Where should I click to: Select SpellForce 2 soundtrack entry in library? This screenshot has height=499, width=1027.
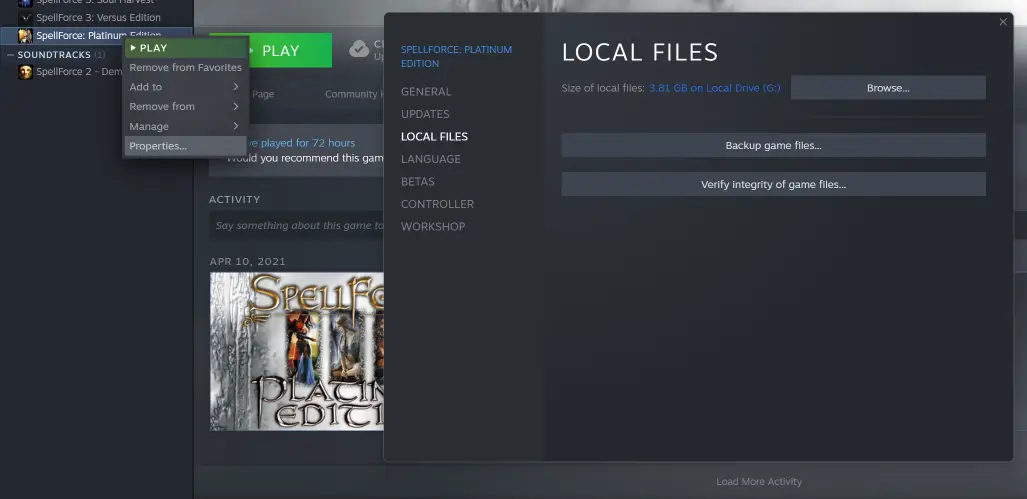[79, 72]
